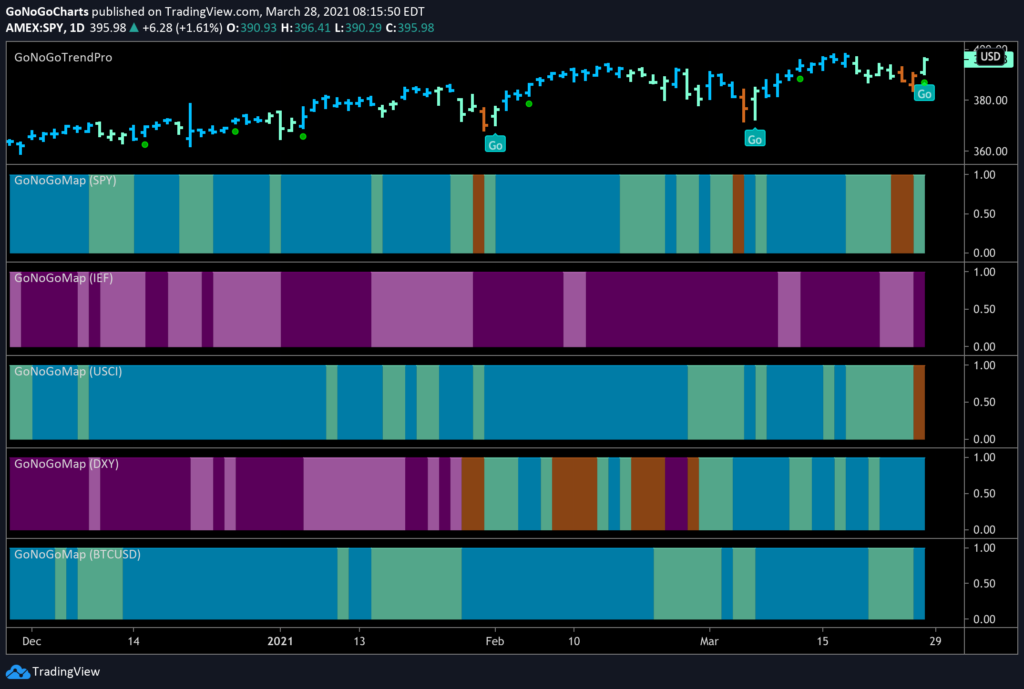Click the Go marker under the latest bar
The width and height of the screenshot is (1024, 689).
(924, 93)
